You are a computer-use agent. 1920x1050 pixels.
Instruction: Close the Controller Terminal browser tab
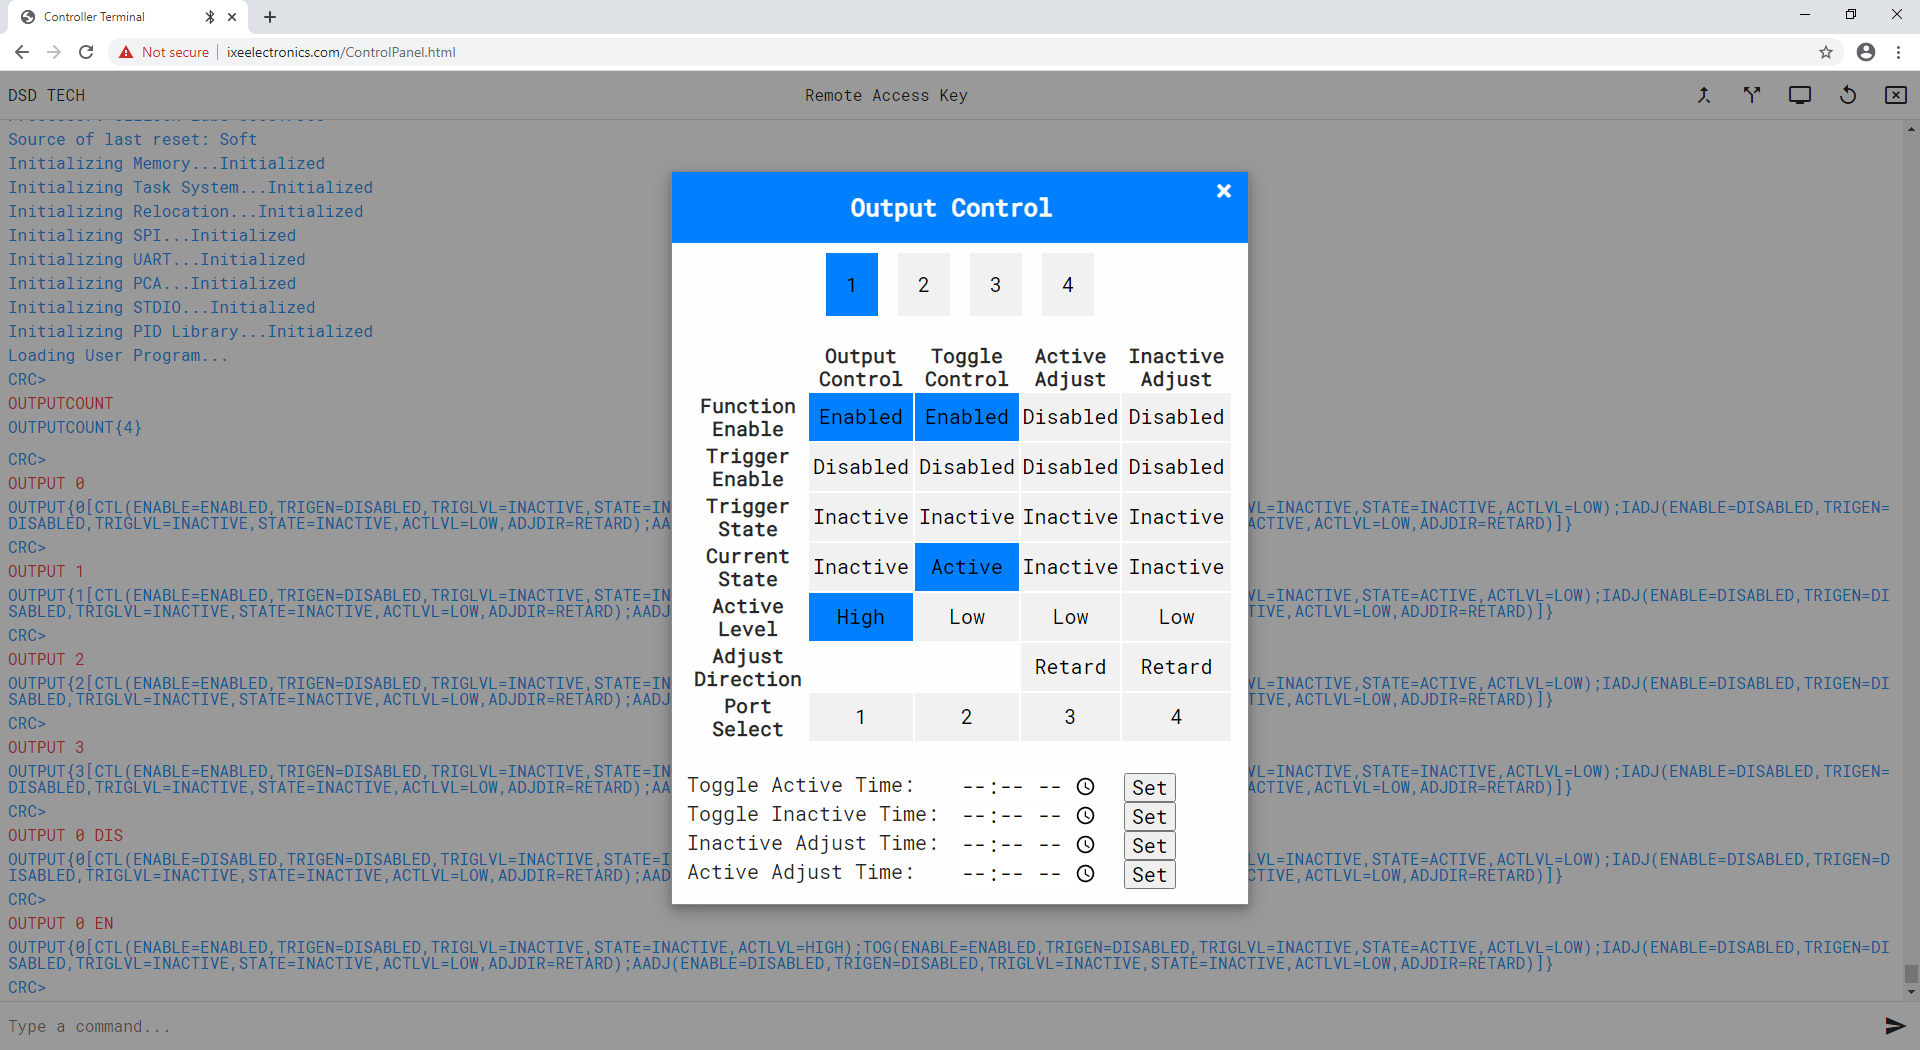coord(232,17)
